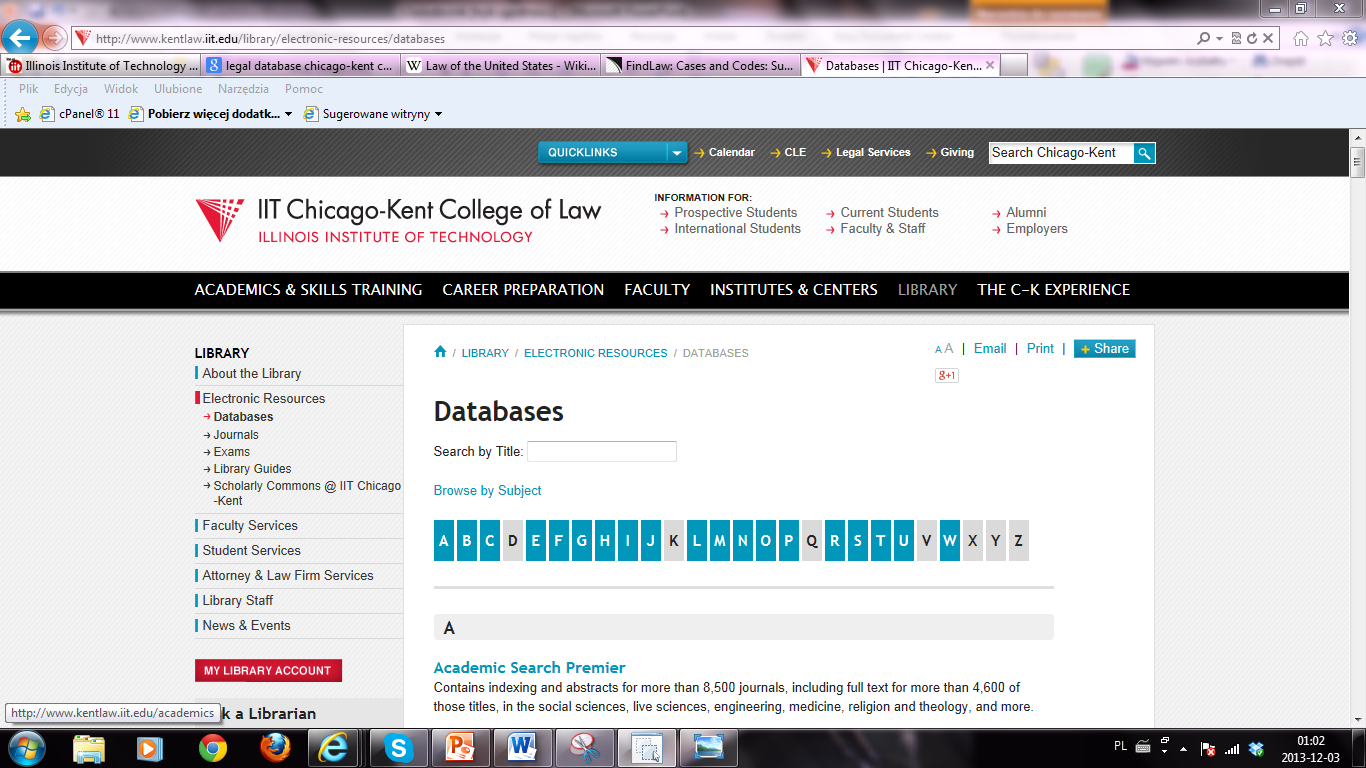Open Snipping Tool from the taskbar

tap(585, 747)
